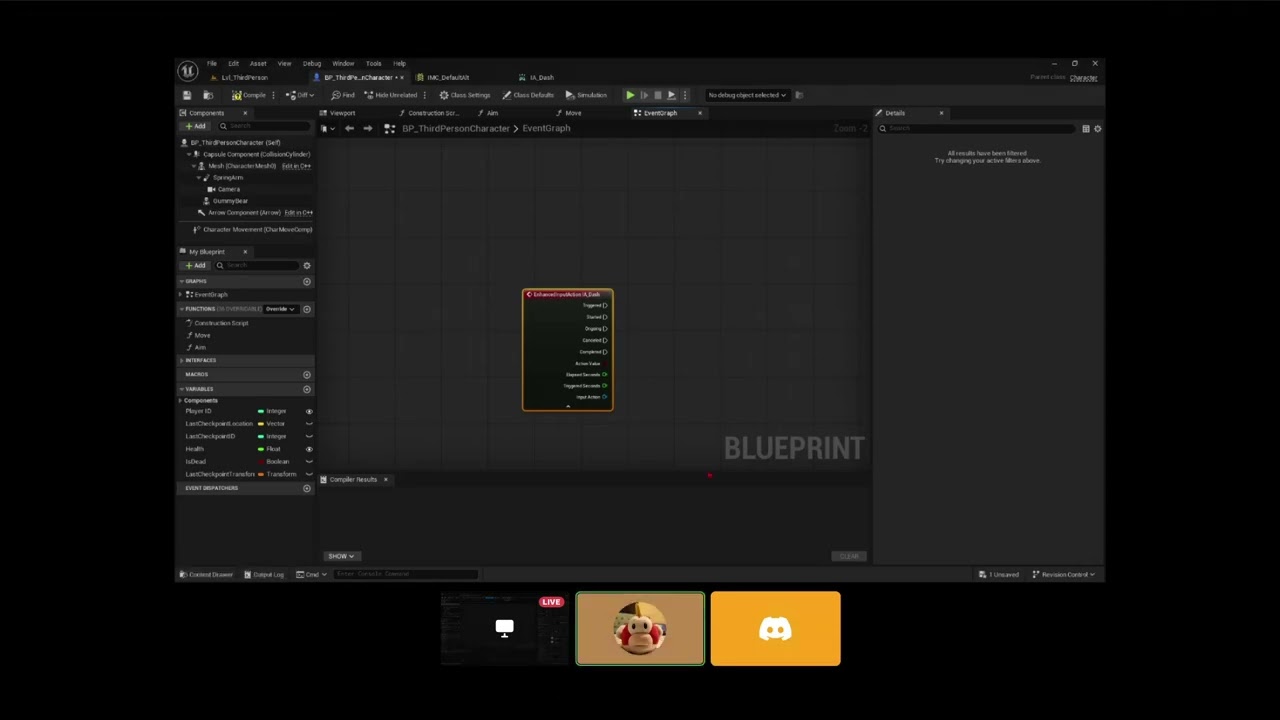Open the Move function tab

coord(573,113)
